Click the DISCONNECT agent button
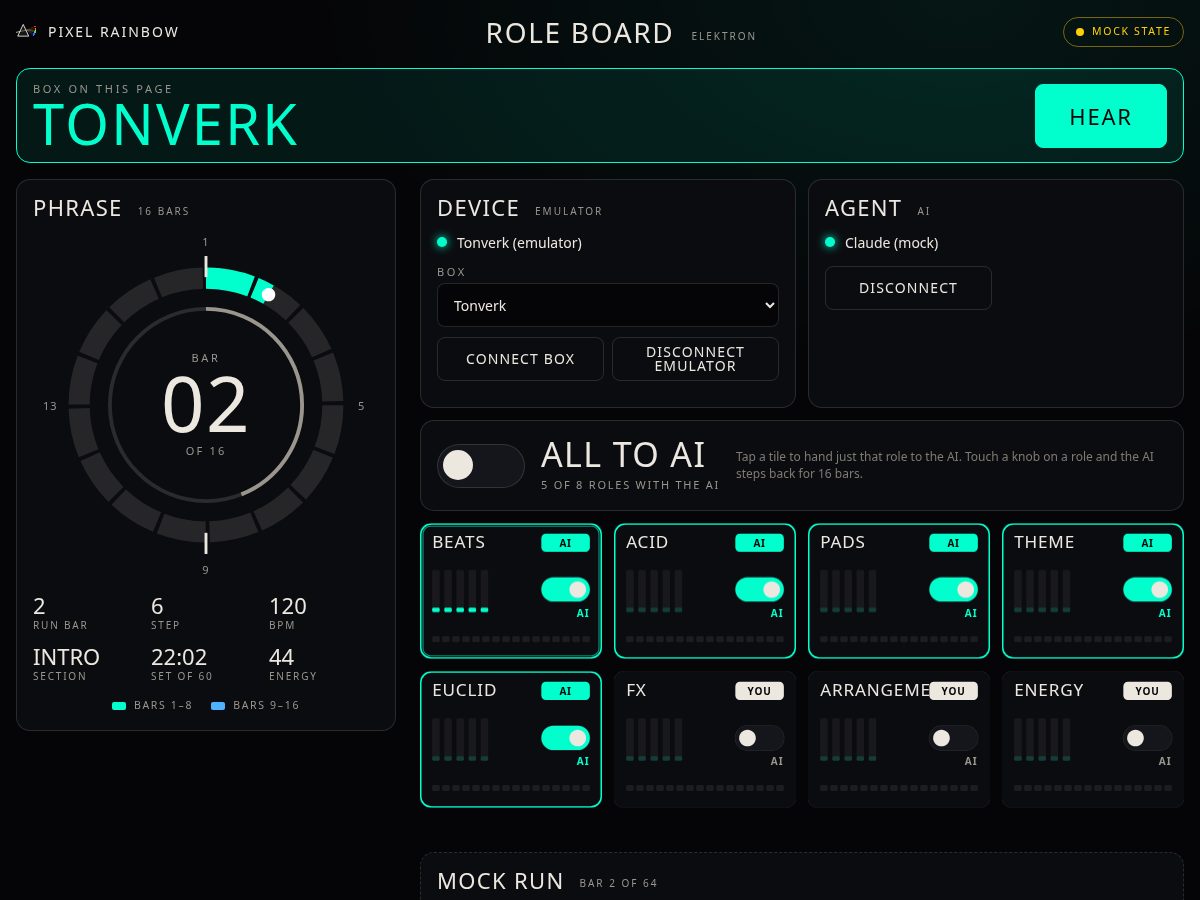1200x900 pixels. 908,288
